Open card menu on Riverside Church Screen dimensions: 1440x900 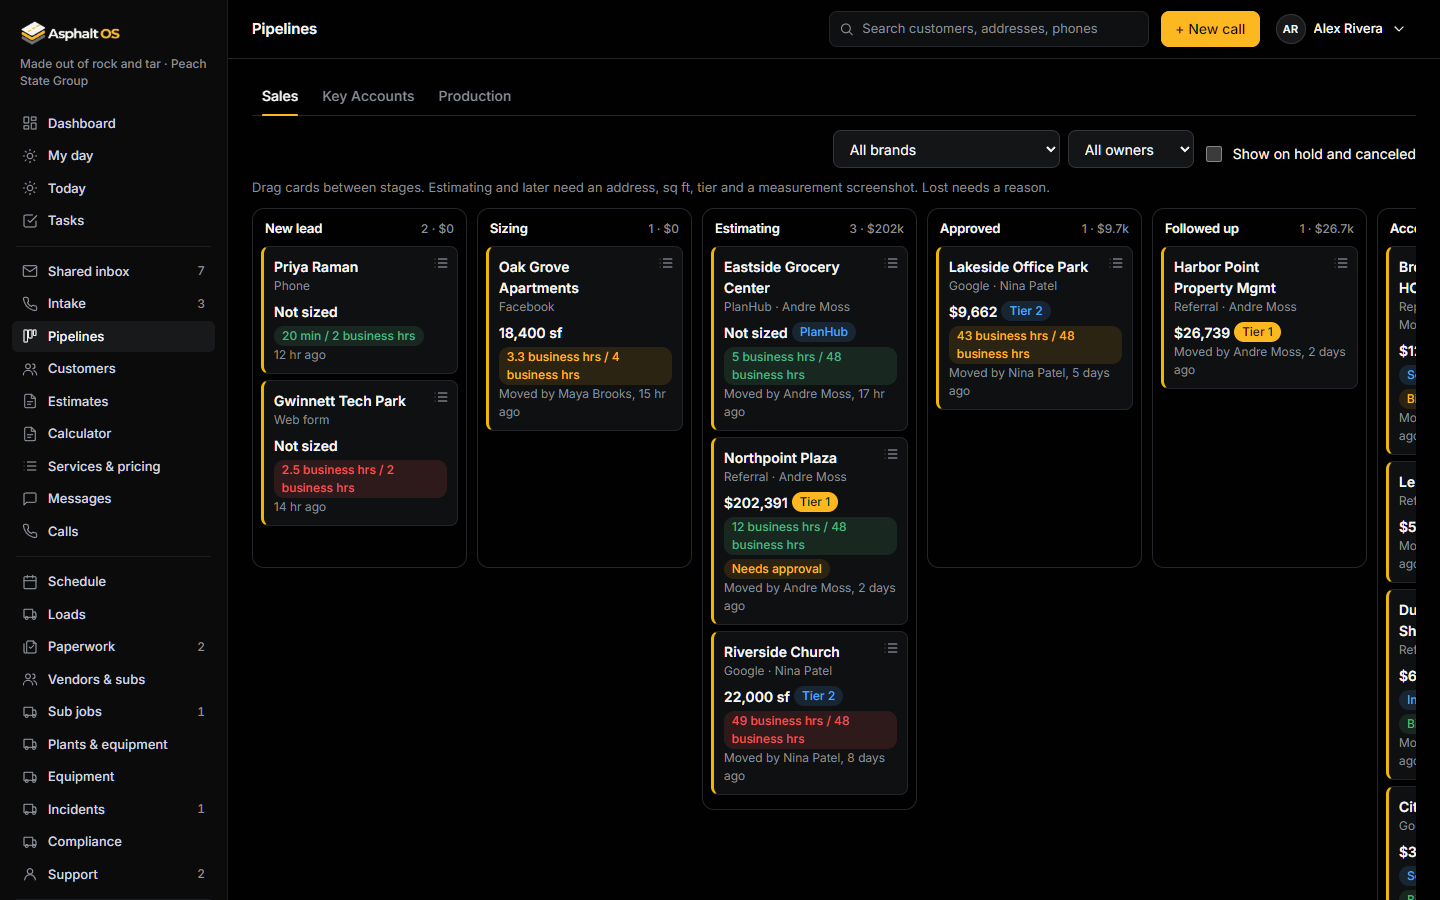892,648
